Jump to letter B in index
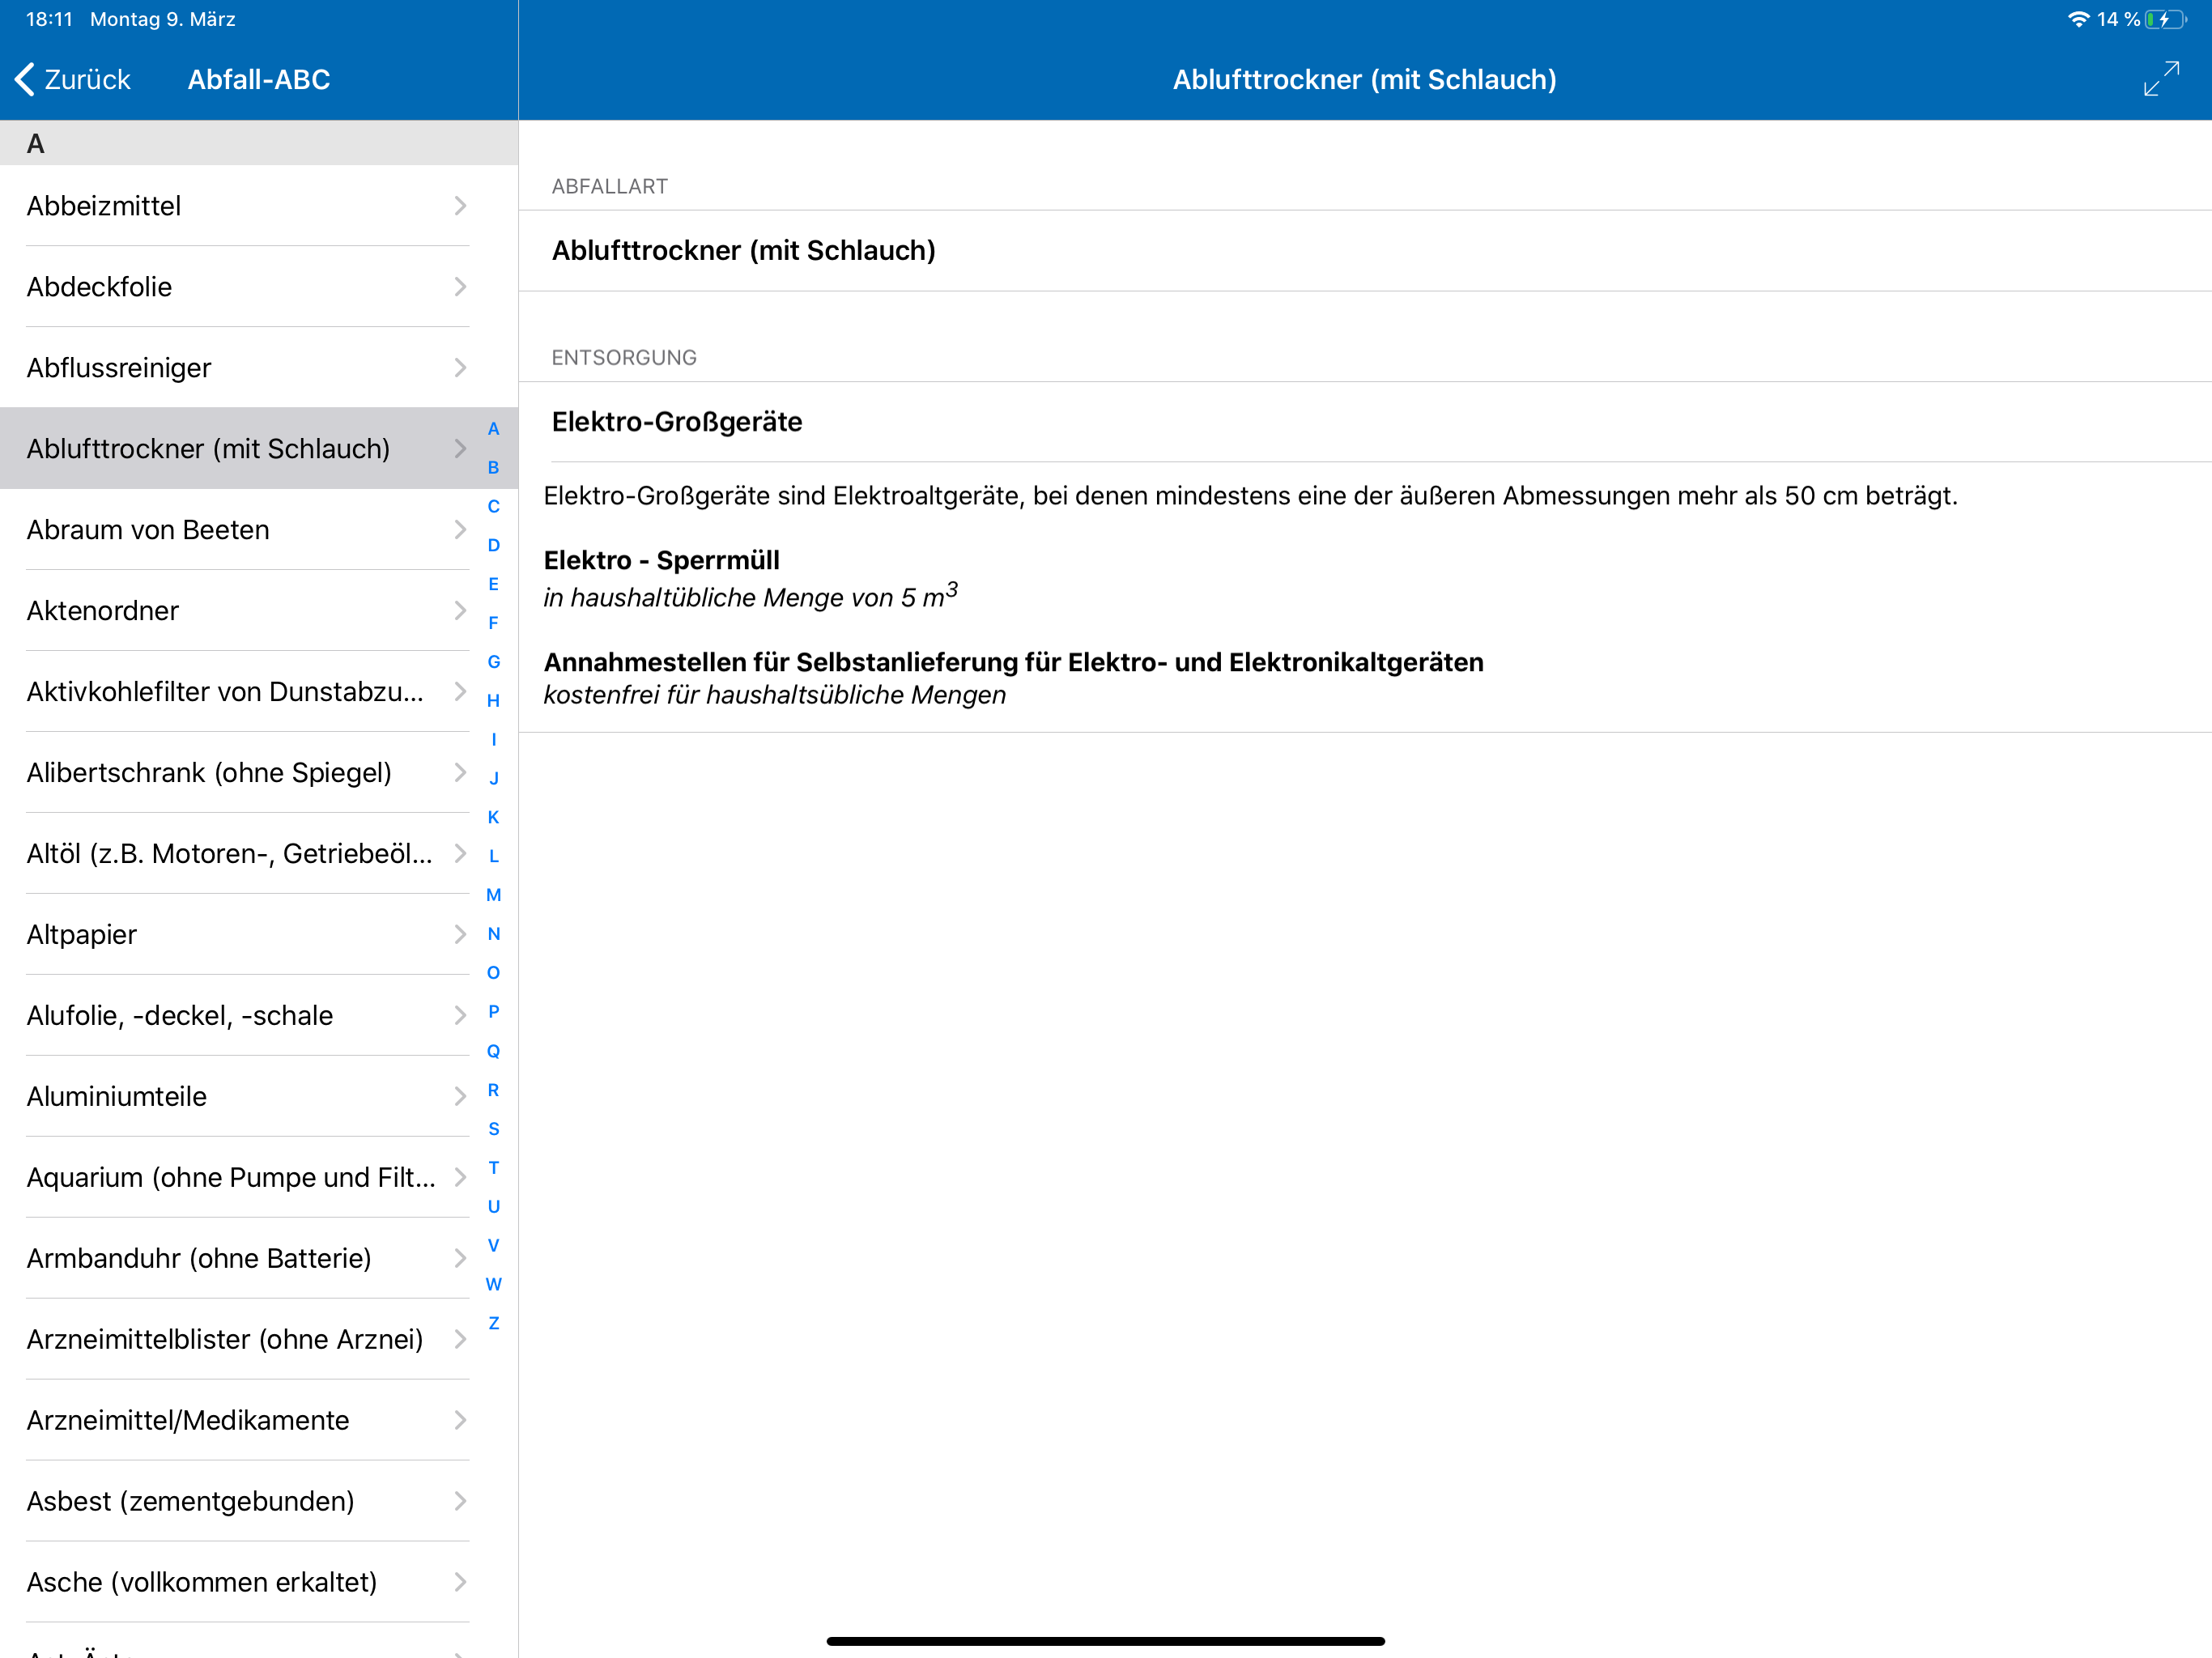Viewport: 2212px width, 1658px height. click(493, 468)
